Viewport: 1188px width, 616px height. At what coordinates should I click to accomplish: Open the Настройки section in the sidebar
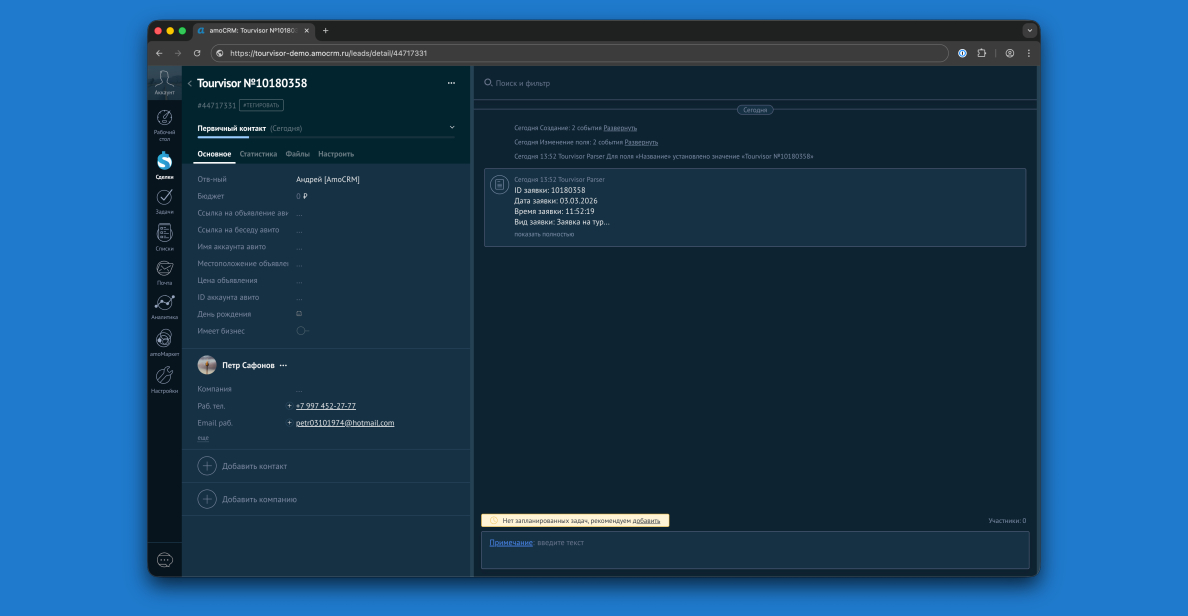coord(164,375)
